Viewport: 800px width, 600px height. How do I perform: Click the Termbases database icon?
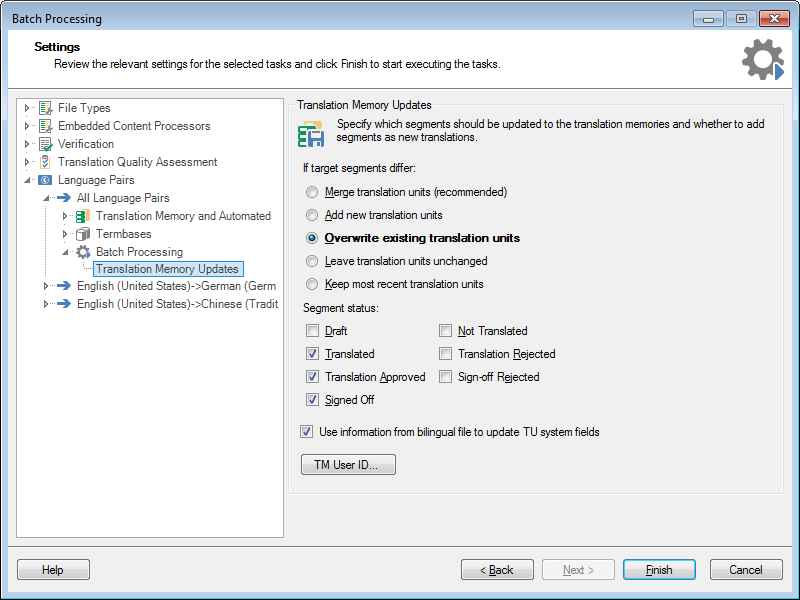click(83, 234)
